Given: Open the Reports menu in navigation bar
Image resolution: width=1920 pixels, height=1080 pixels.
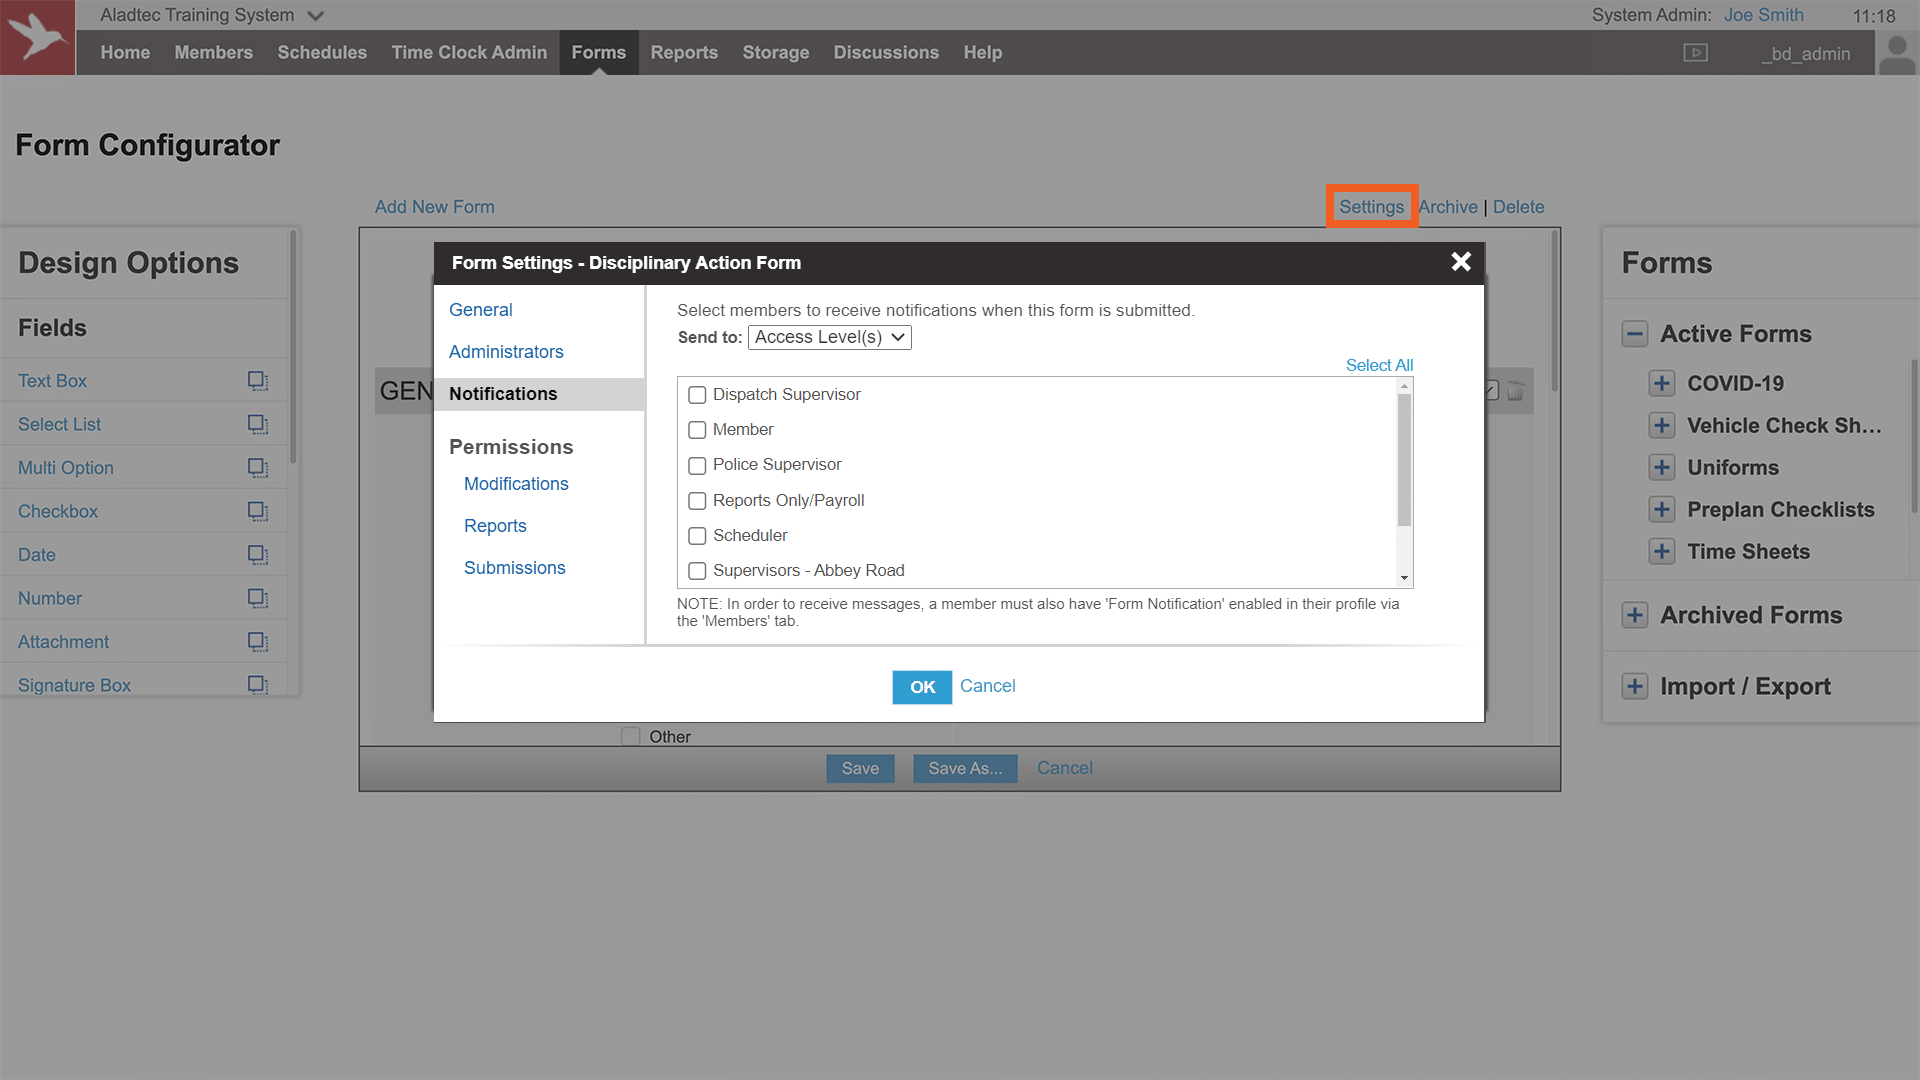Looking at the screenshot, I should pos(684,53).
